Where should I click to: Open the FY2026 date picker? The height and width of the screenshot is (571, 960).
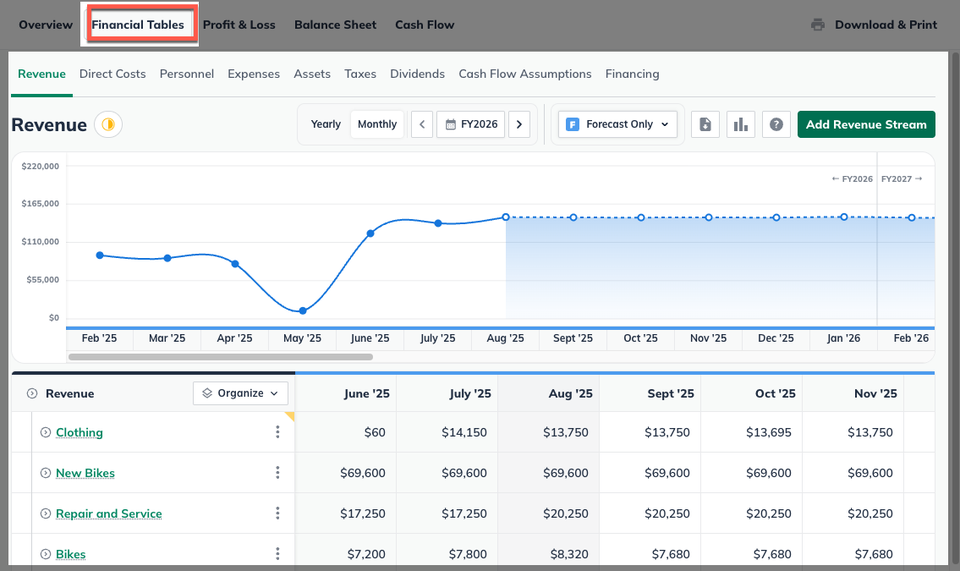tap(471, 124)
